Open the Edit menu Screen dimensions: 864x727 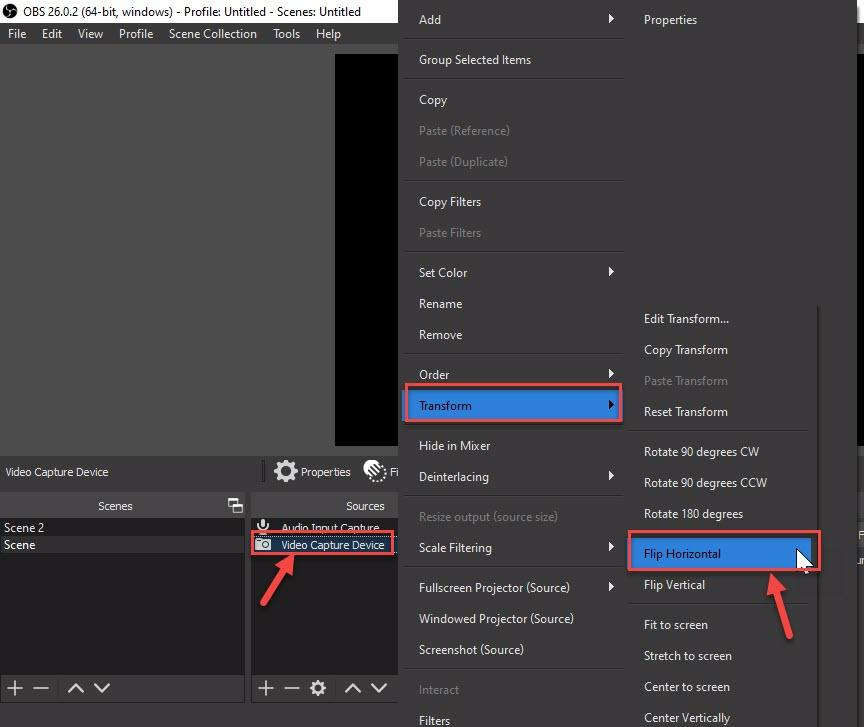pos(52,34)
